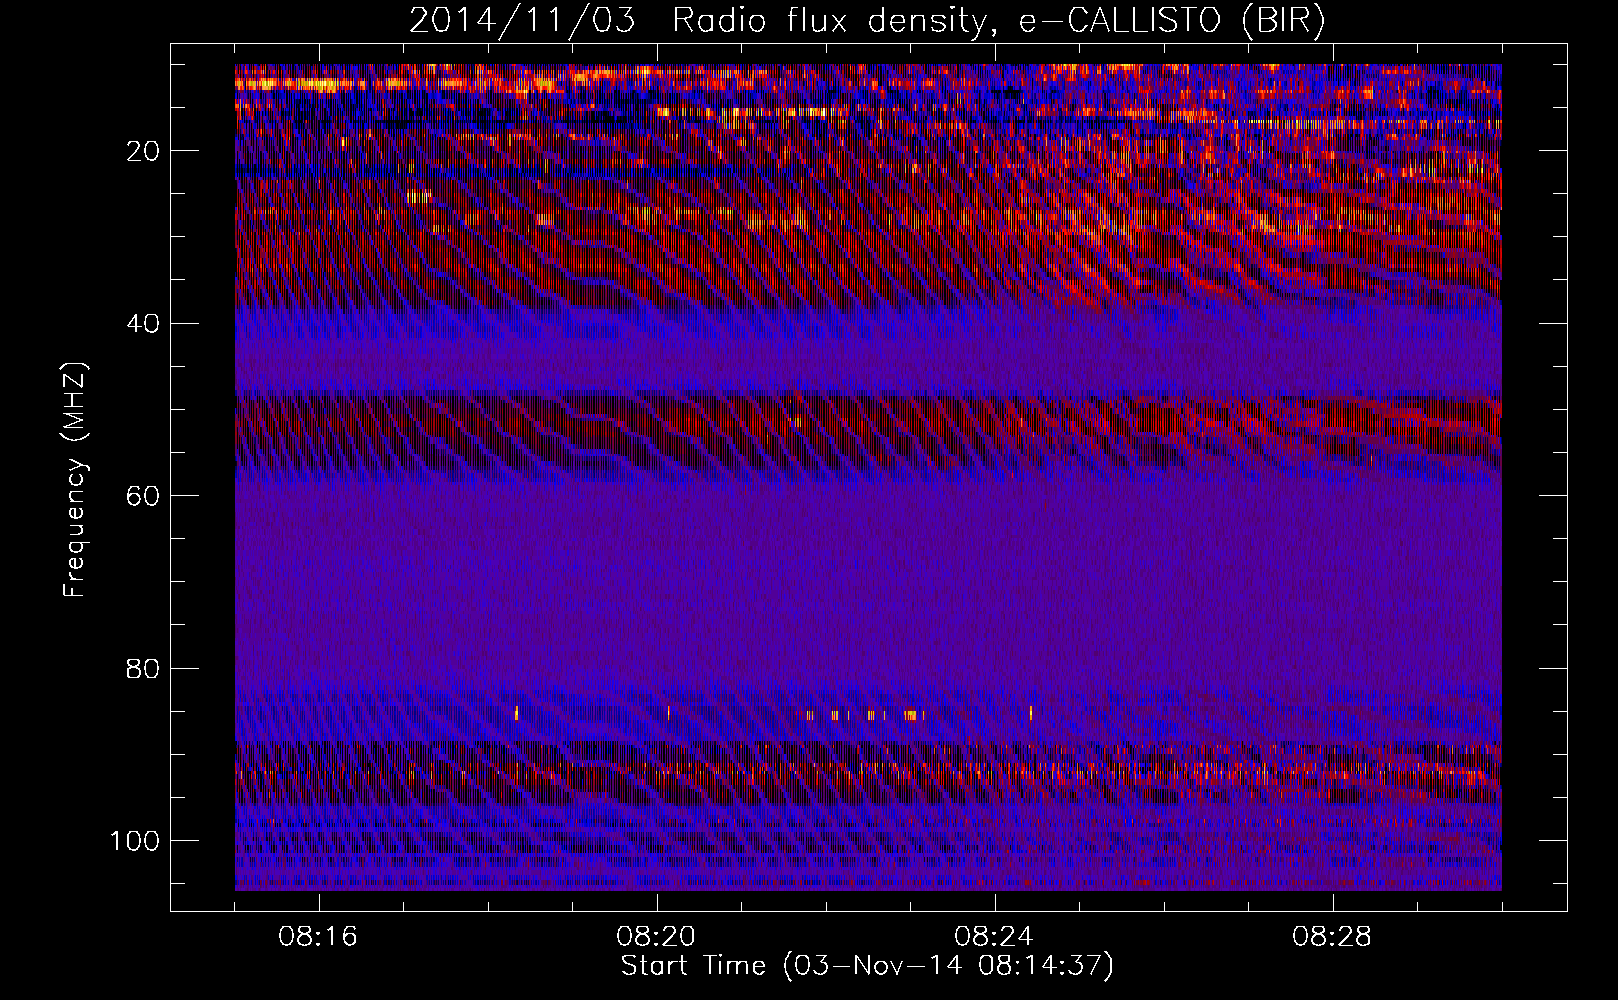Click the 40 MHz frequency tick label
Image resolution: width=1618 pixels, height=1000 pixels.
[144, 324]
